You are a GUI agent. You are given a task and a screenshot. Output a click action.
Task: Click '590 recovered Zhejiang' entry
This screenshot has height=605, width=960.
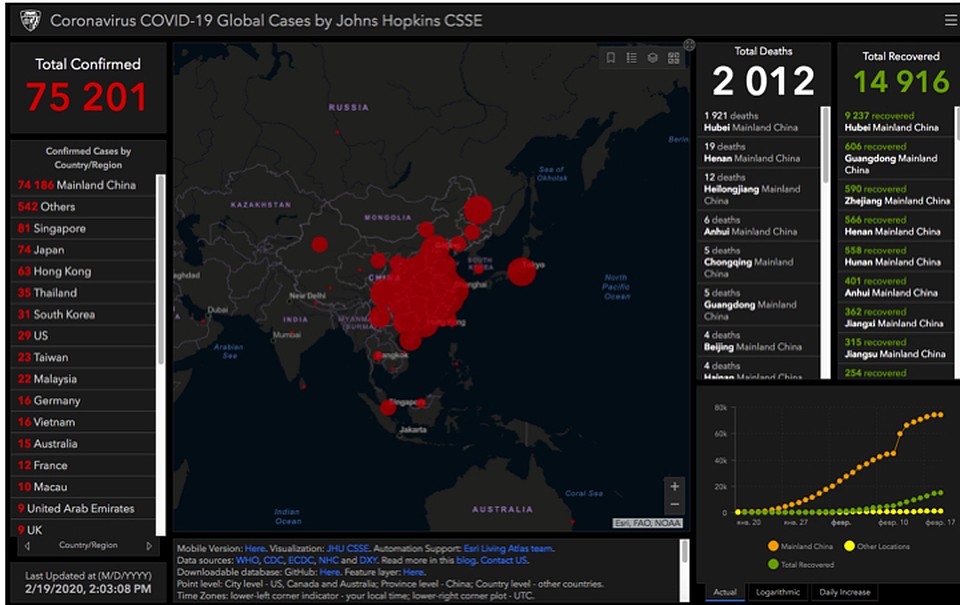click(896, 195)
